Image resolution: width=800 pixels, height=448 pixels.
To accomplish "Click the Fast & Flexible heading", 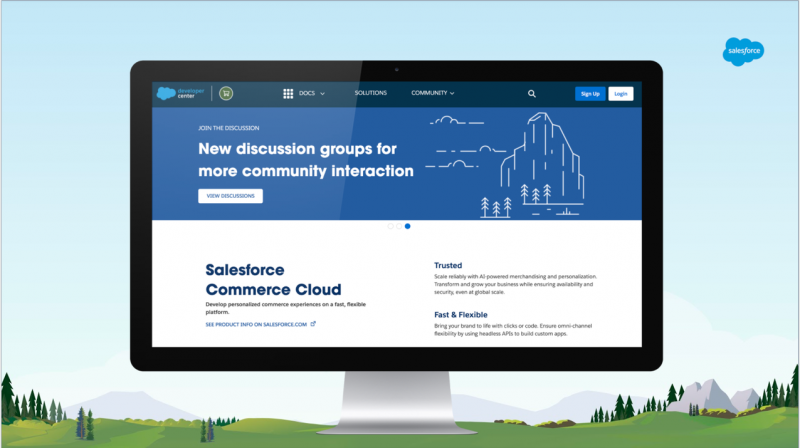I will point(461,315).
